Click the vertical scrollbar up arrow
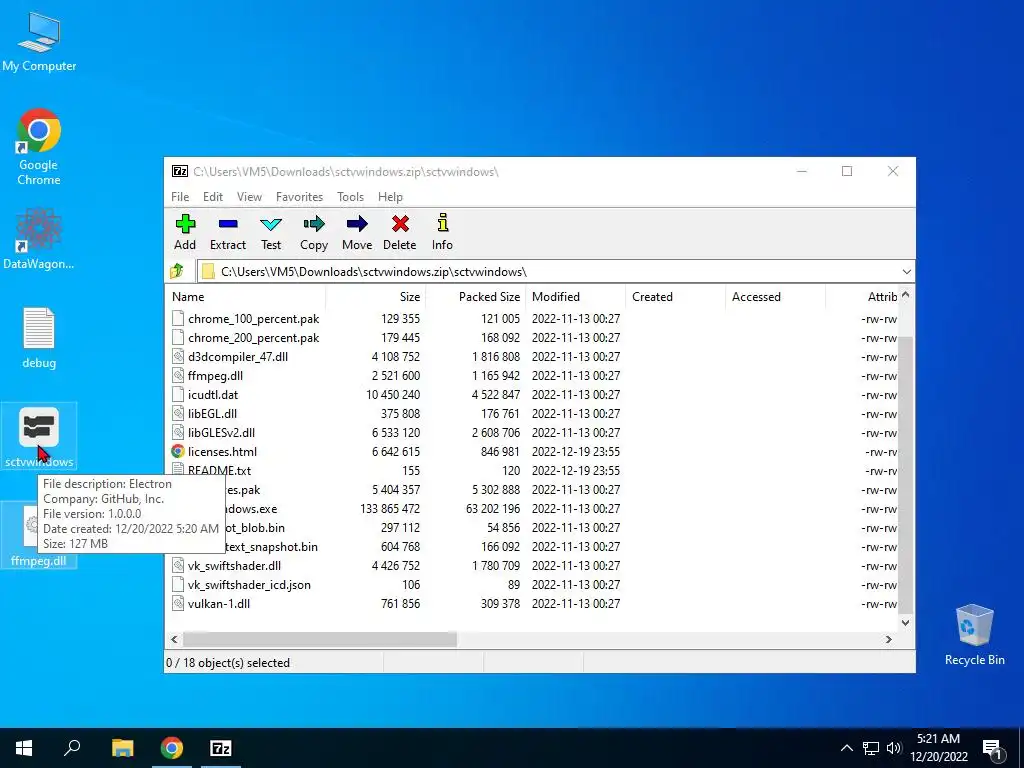The image size is (1024, 768). pos(906,295)
